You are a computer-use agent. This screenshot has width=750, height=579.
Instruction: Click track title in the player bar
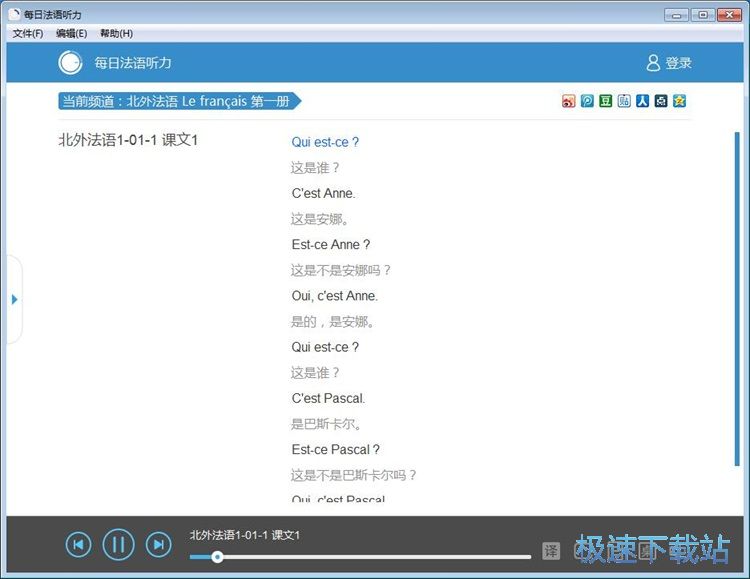coord(244,535)
